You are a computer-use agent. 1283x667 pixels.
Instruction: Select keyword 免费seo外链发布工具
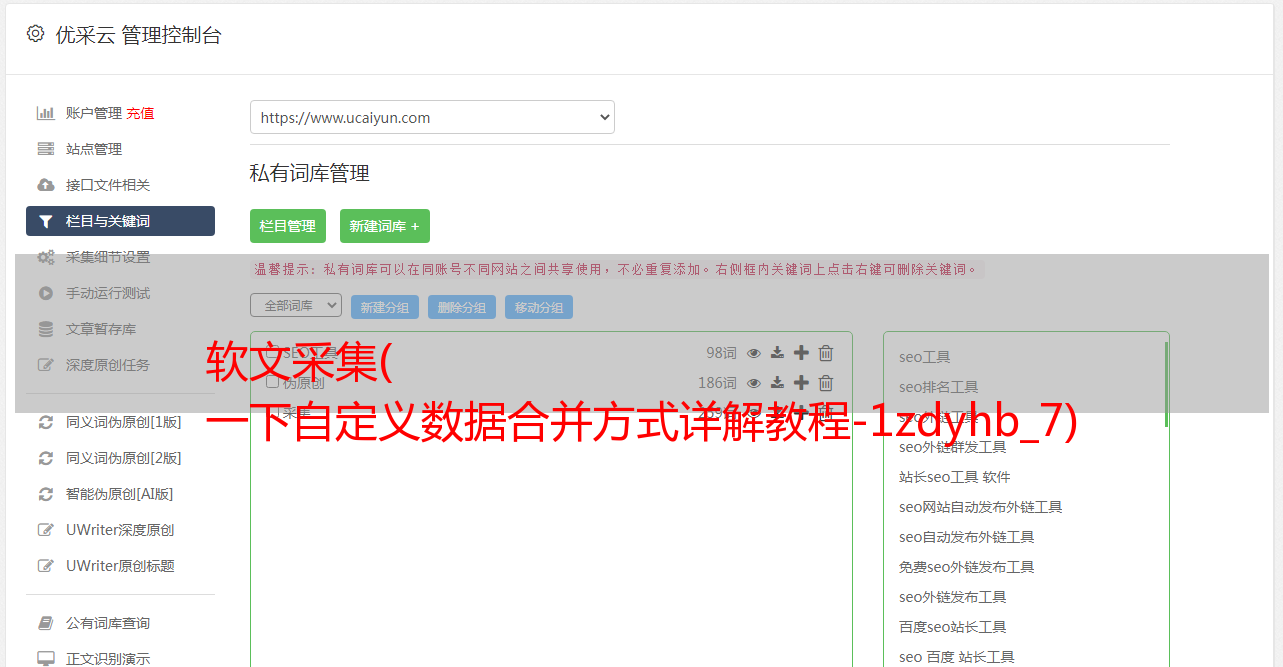tap(967, 567)
